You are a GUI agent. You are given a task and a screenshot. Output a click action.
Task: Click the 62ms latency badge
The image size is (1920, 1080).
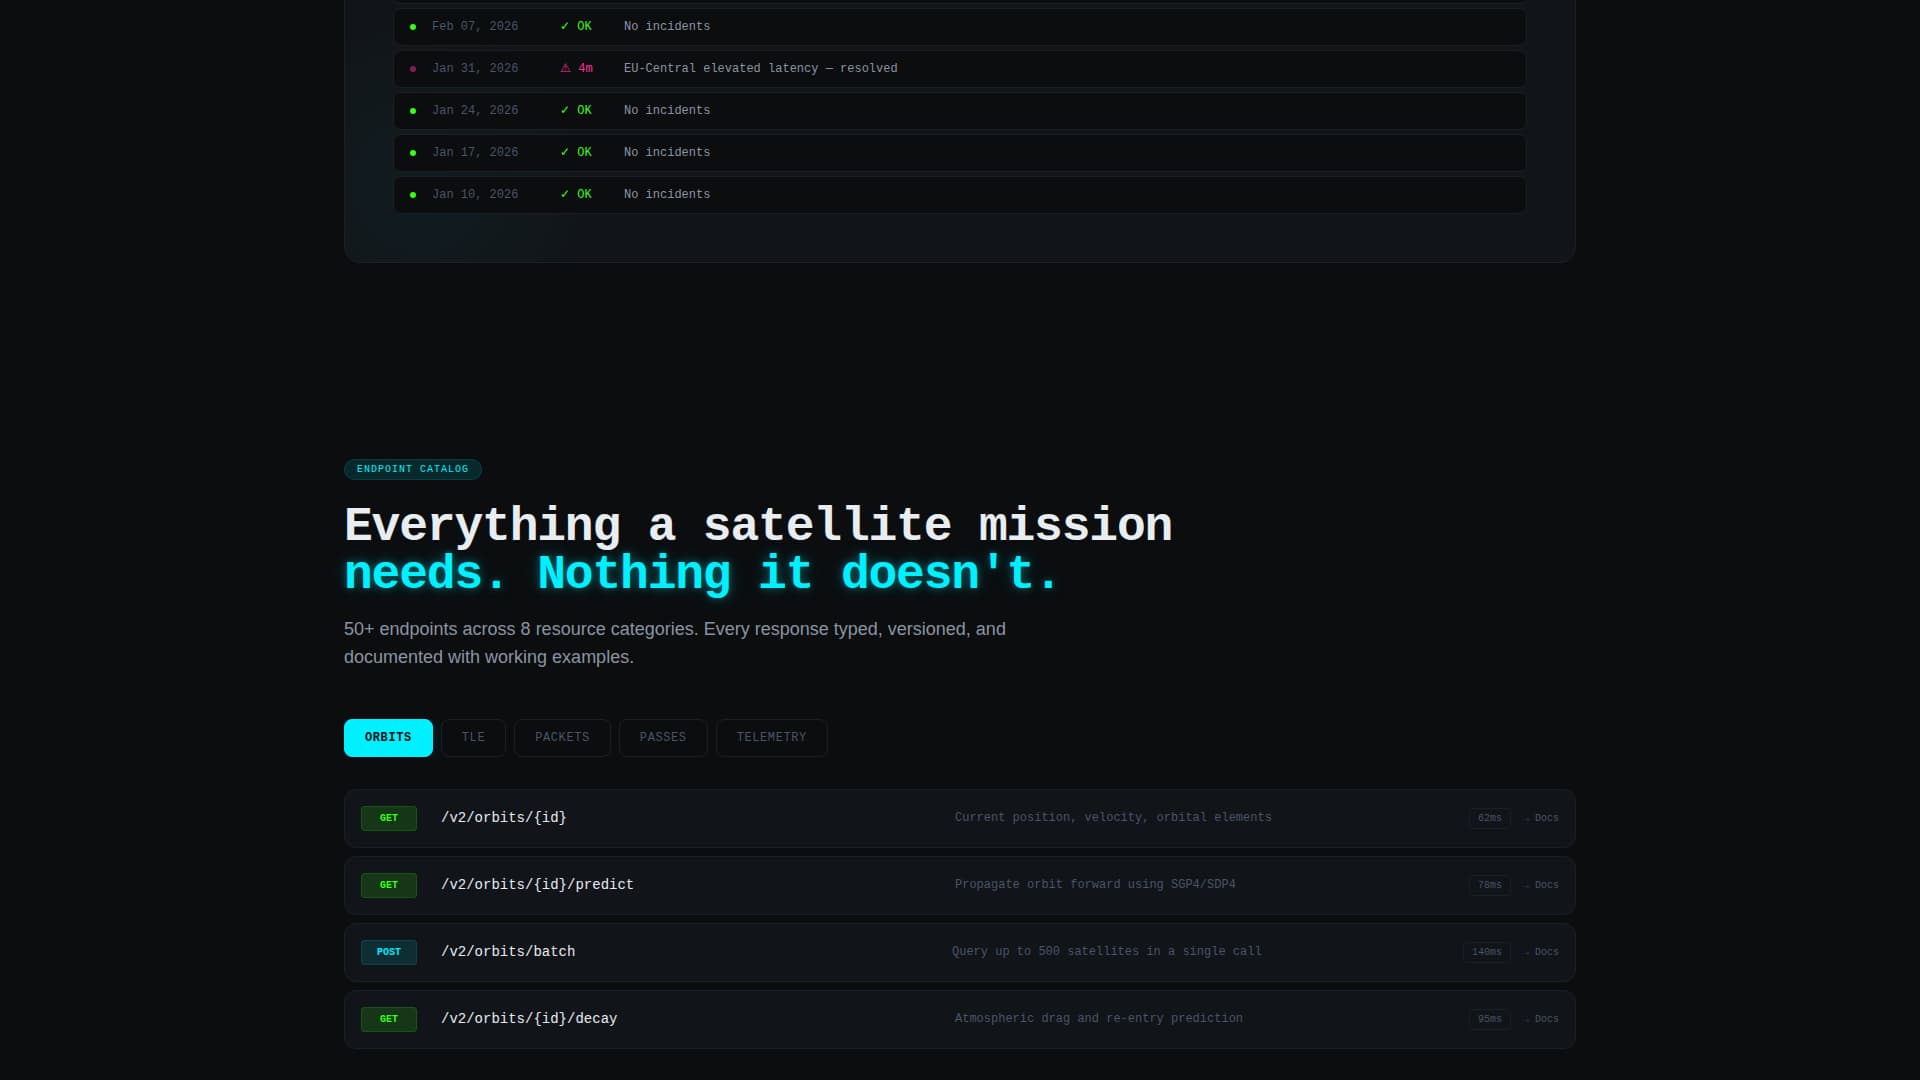(1489, 818)
